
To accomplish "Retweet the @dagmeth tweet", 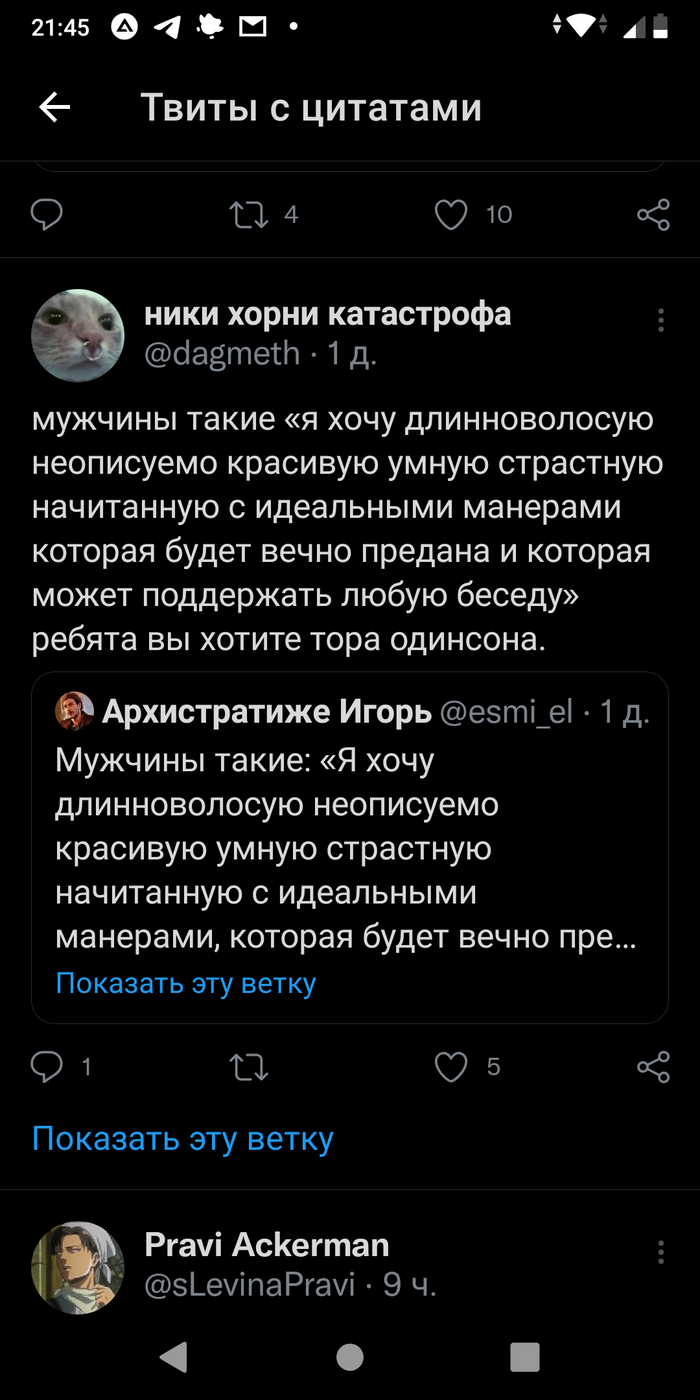I will click(x=249, y=1068).
